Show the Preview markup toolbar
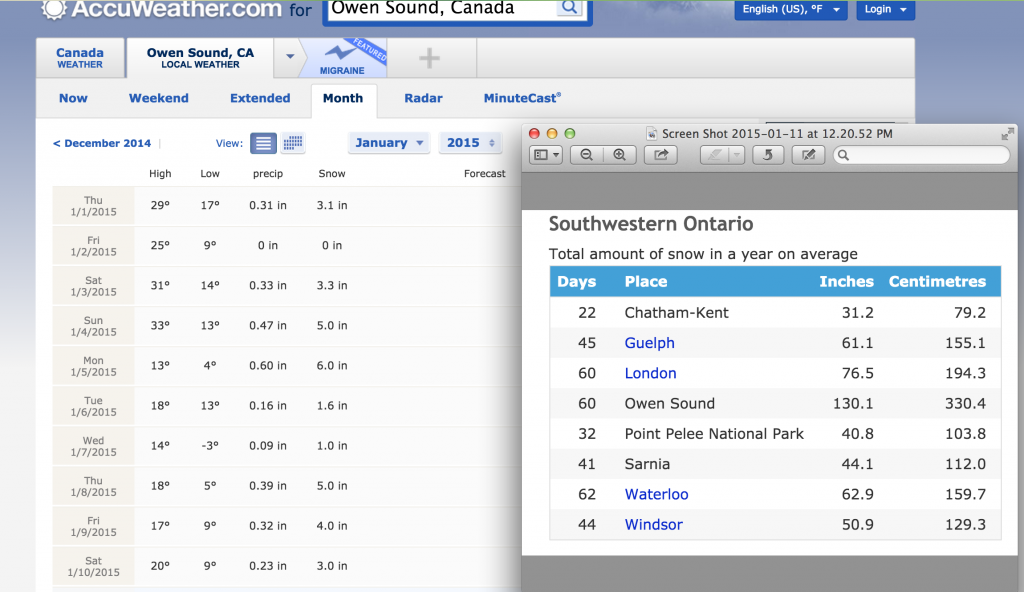This screenshot has height=592, width=1024. [x=808, y=155]
